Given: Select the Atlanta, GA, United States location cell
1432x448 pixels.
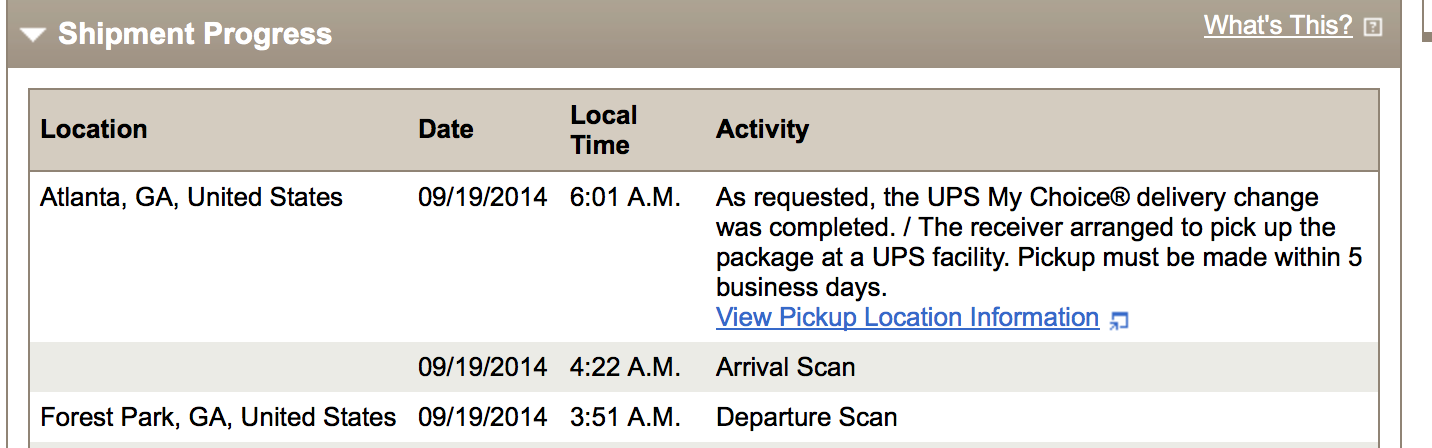Looking at the screenshot, I should pos(191,198).
